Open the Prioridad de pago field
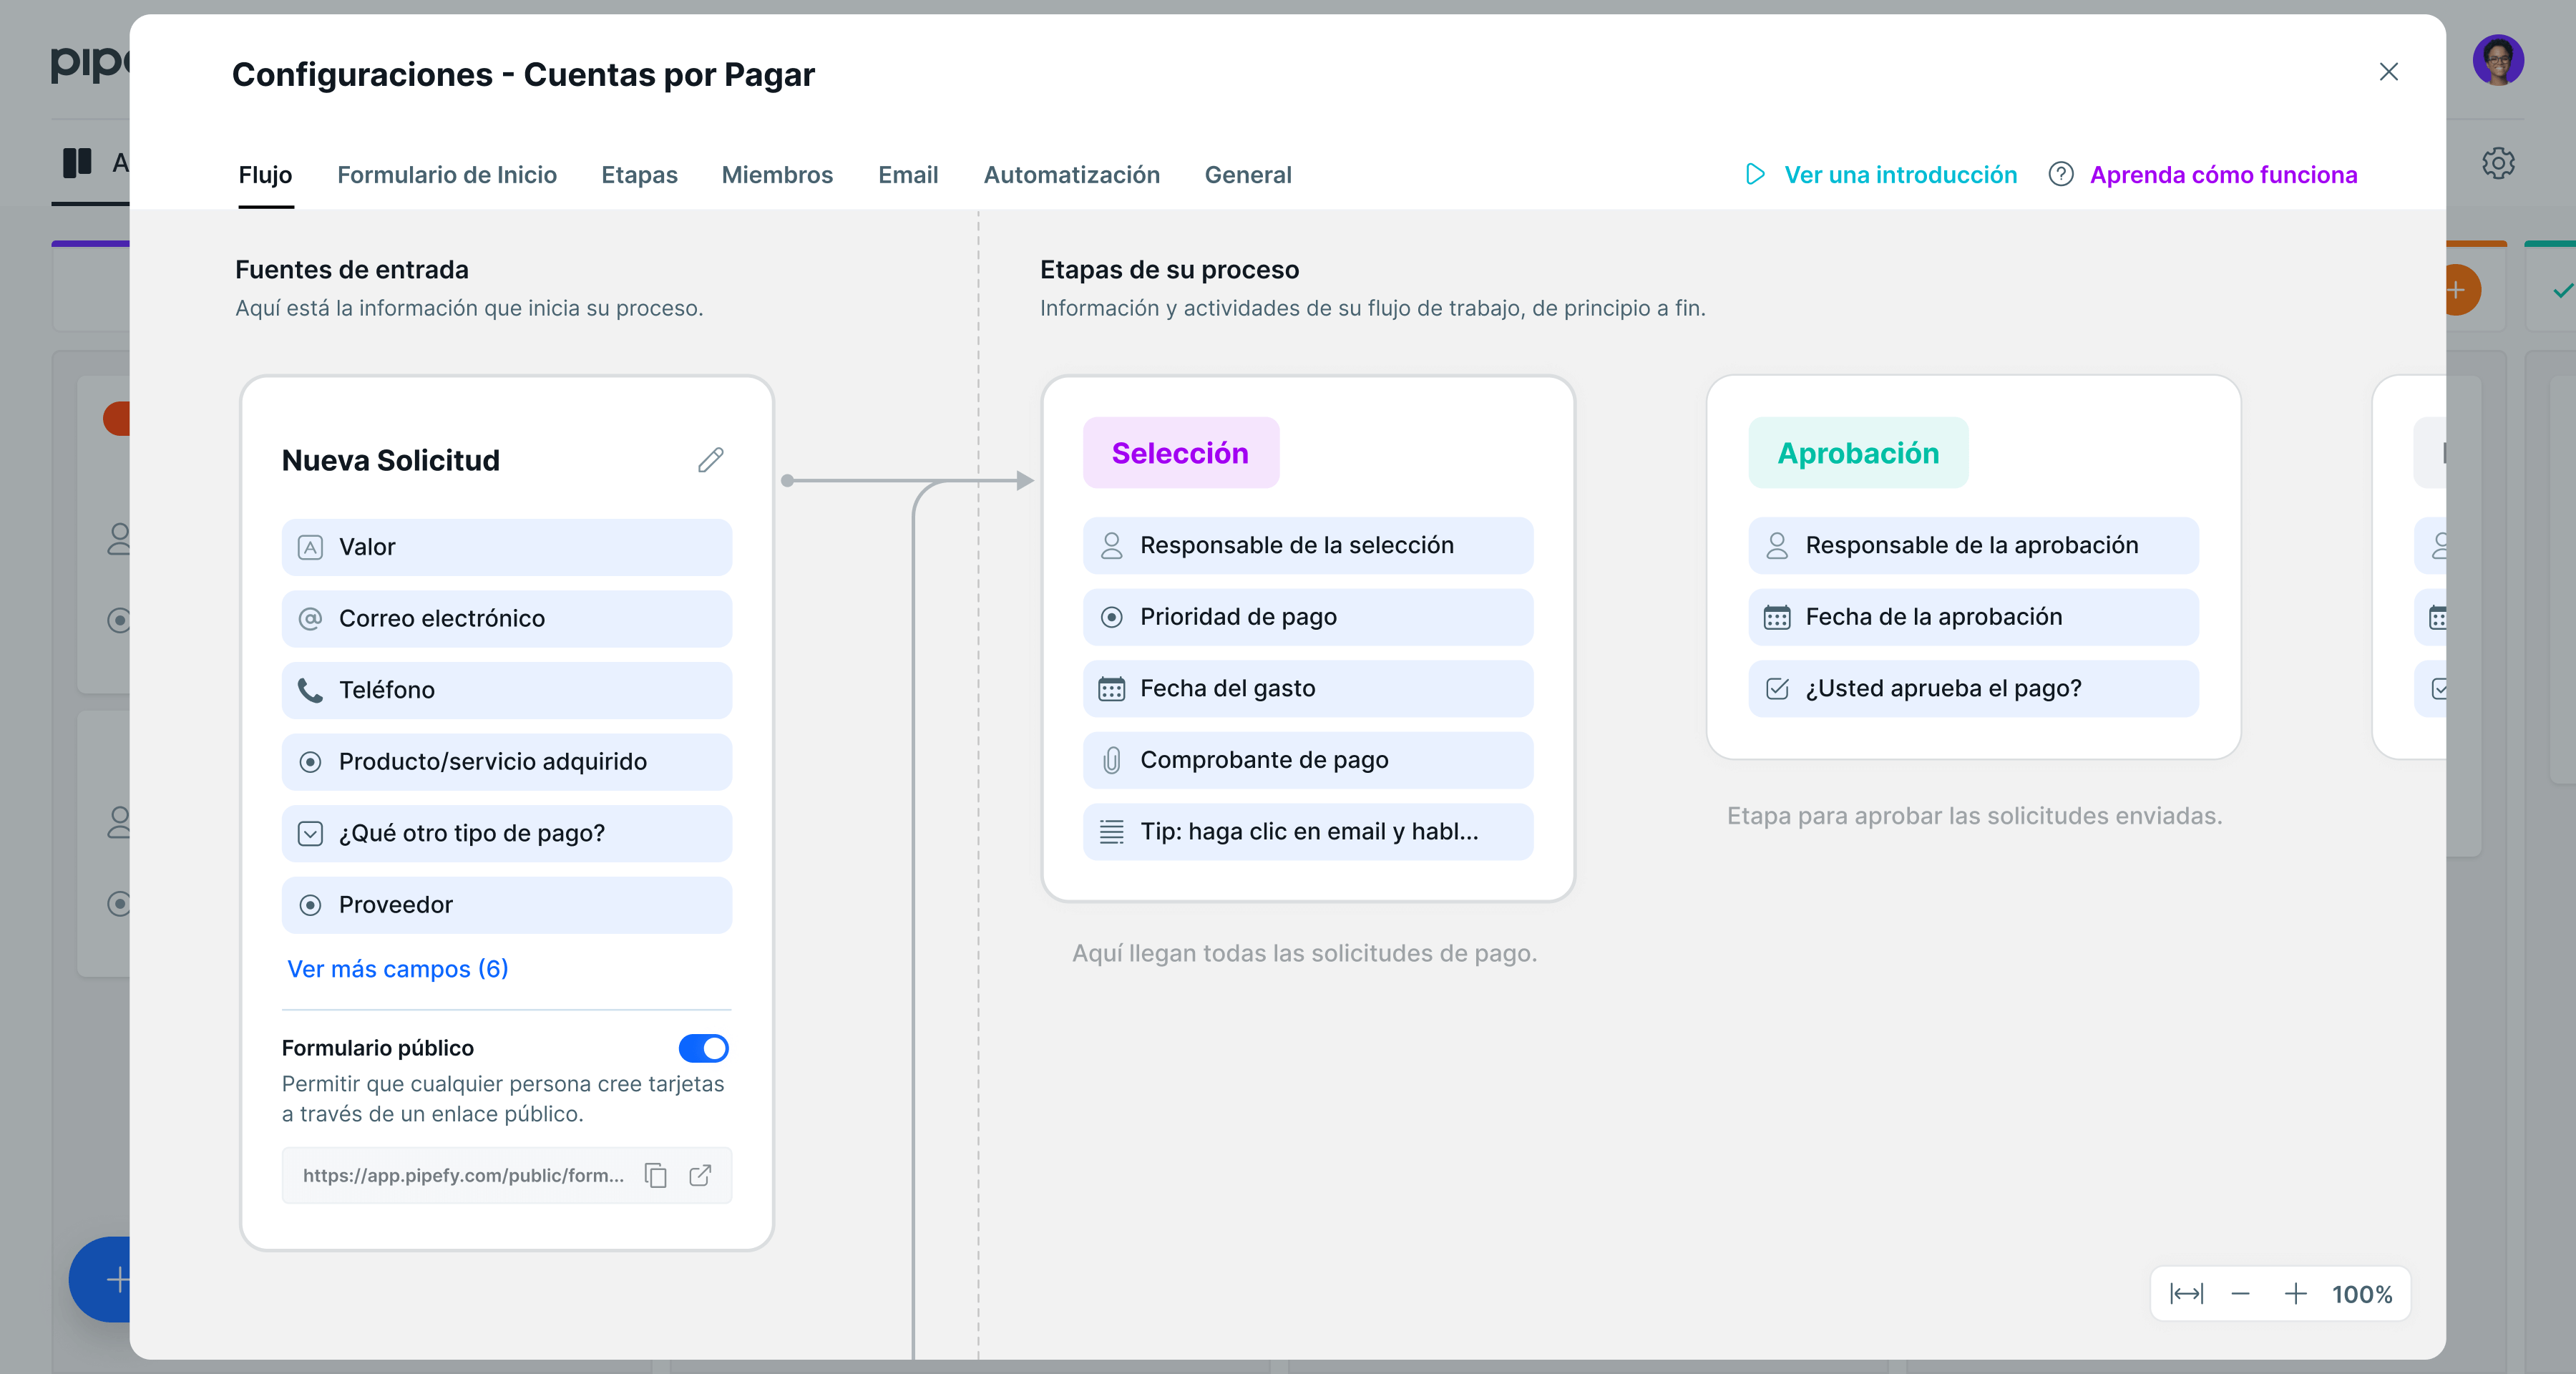This screenshot has height=1374, width=2576. tap(1307, 617)
